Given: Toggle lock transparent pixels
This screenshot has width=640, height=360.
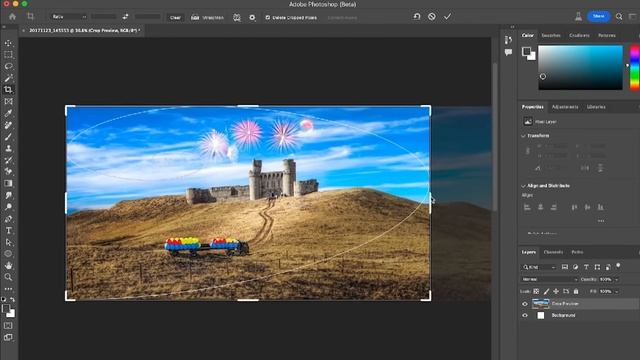Looking at the screenshot, I should tap(536, 291).
